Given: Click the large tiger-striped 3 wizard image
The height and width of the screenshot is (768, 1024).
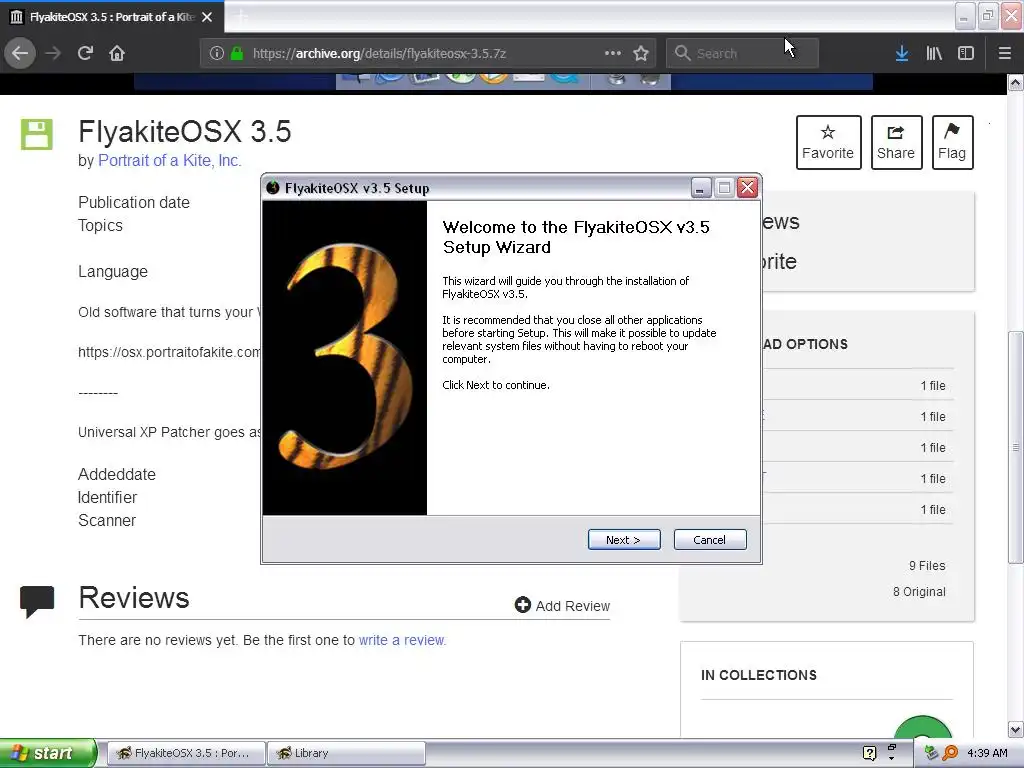Looking at the screenshot, I should [345, 358].
